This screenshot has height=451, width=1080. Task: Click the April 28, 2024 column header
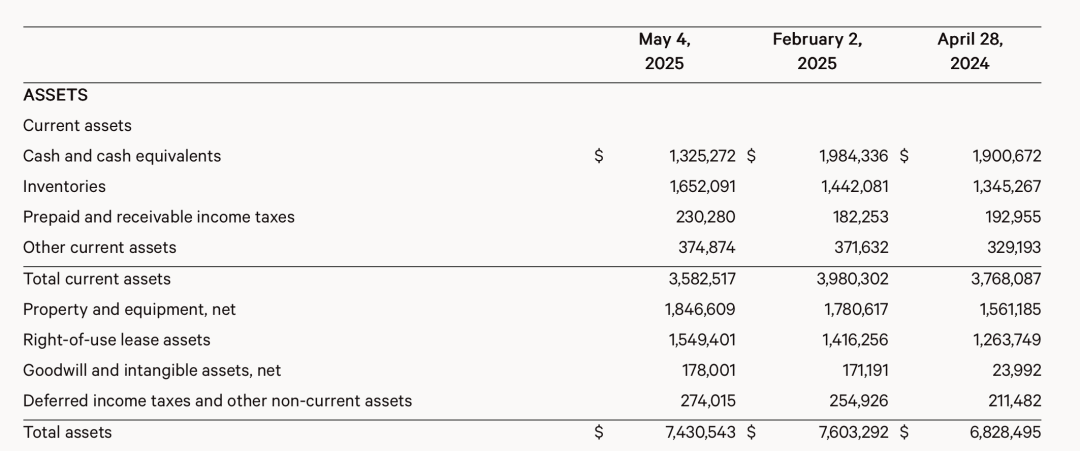pyautogui.click(x=969, y=52)
